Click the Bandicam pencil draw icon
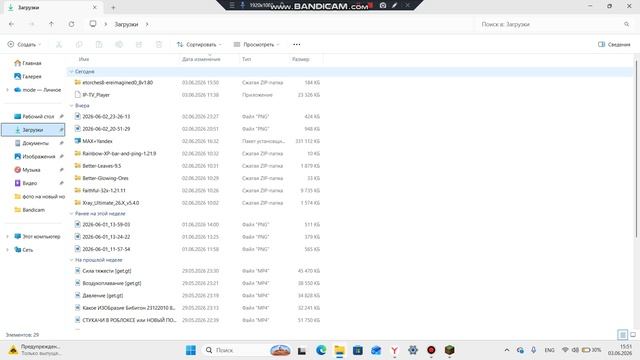The height and width of the screenshot is (360, 640). coord(394,5)
